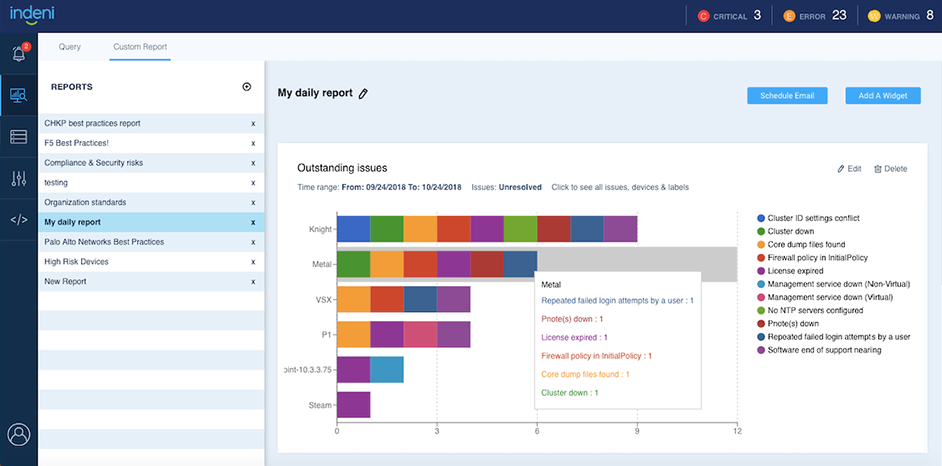The width and height of the screenshot is (942, 466).
Task: Switch to the Query tab
Action: point(70,47)
